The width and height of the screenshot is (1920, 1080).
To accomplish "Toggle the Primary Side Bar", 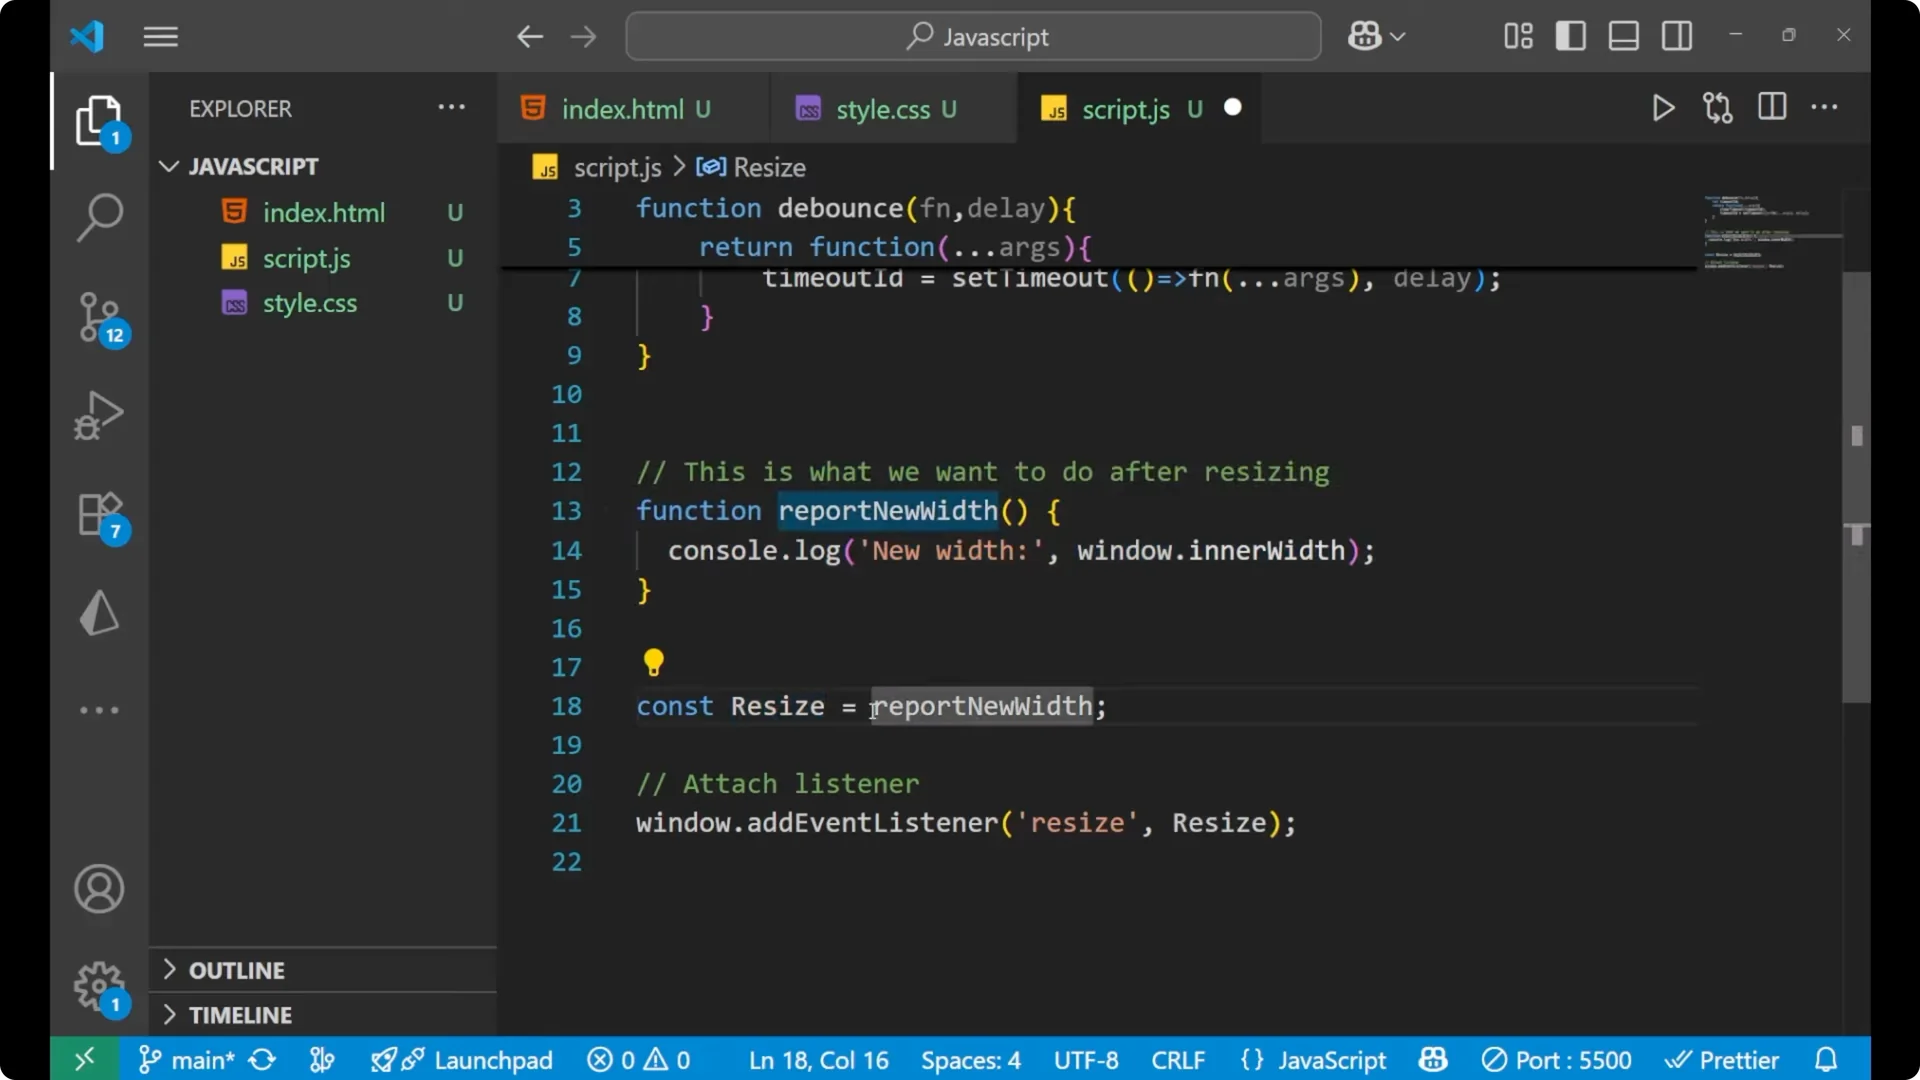I will coord(1570,35).
